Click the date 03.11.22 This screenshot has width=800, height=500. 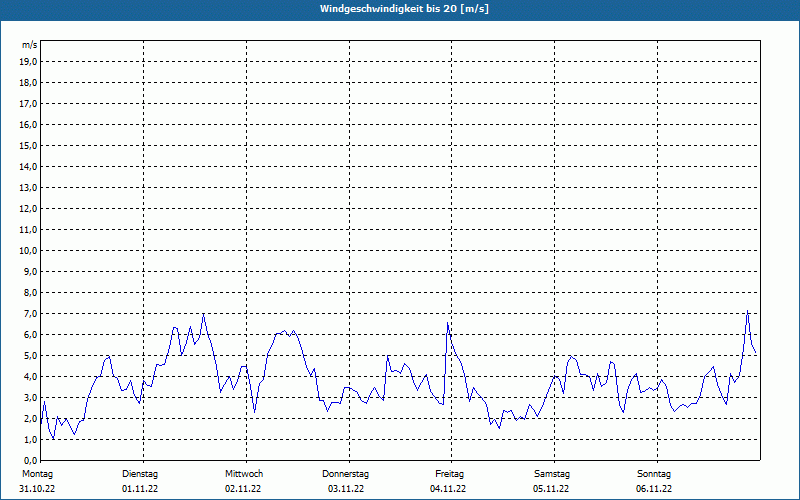(x=346, y=489)
